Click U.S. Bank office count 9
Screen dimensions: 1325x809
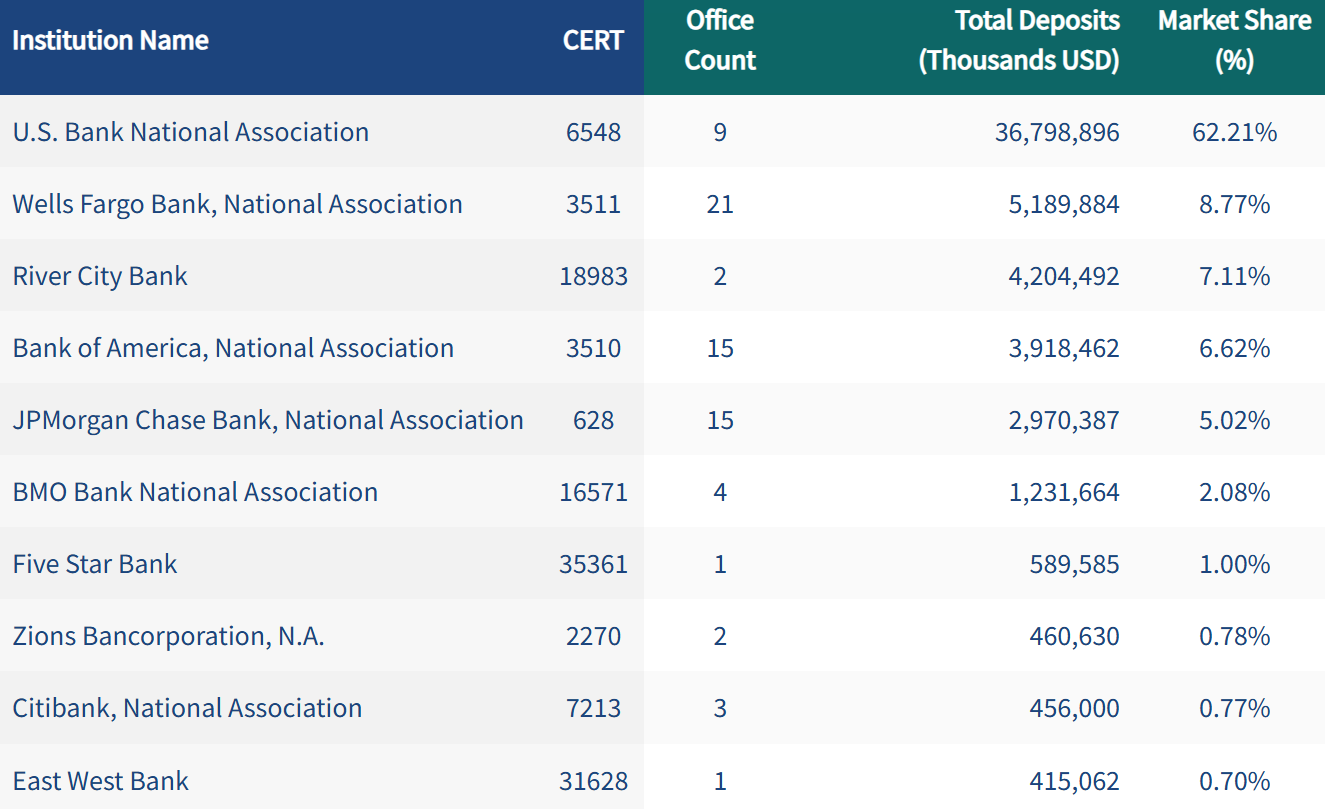[720, 132]
